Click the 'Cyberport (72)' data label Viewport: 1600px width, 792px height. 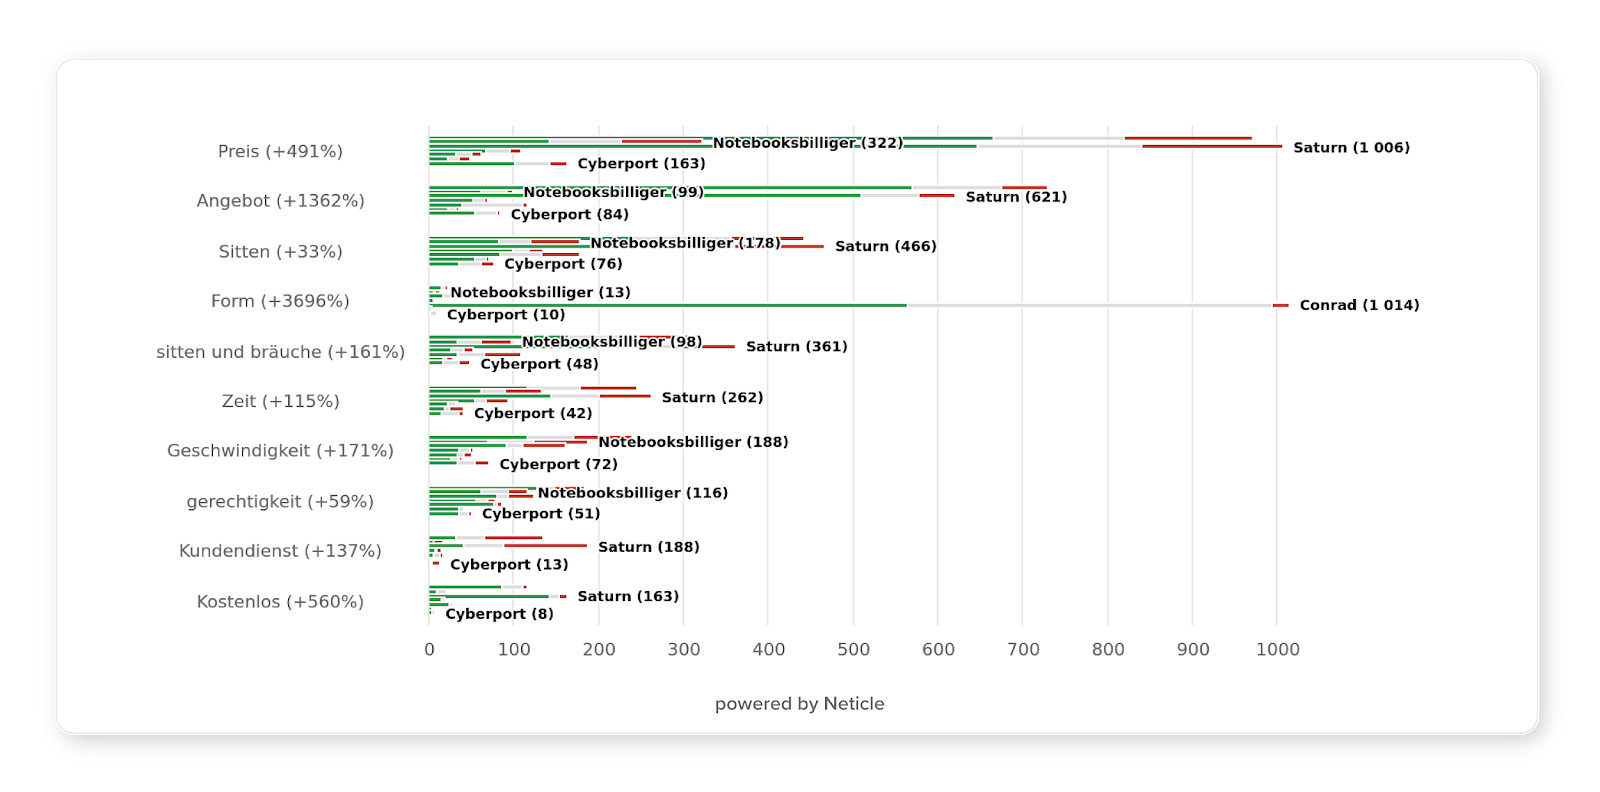point(558,464)
